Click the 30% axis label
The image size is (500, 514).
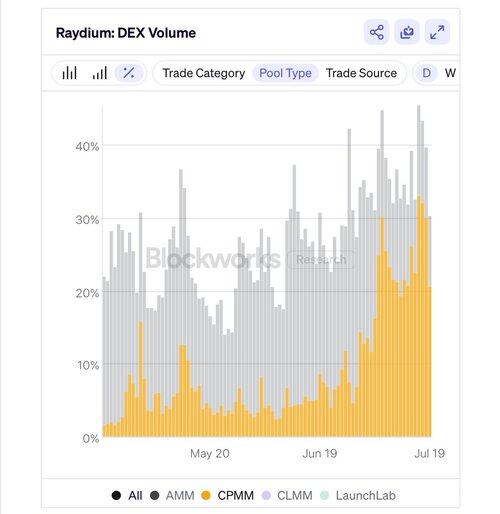[87, 220]
